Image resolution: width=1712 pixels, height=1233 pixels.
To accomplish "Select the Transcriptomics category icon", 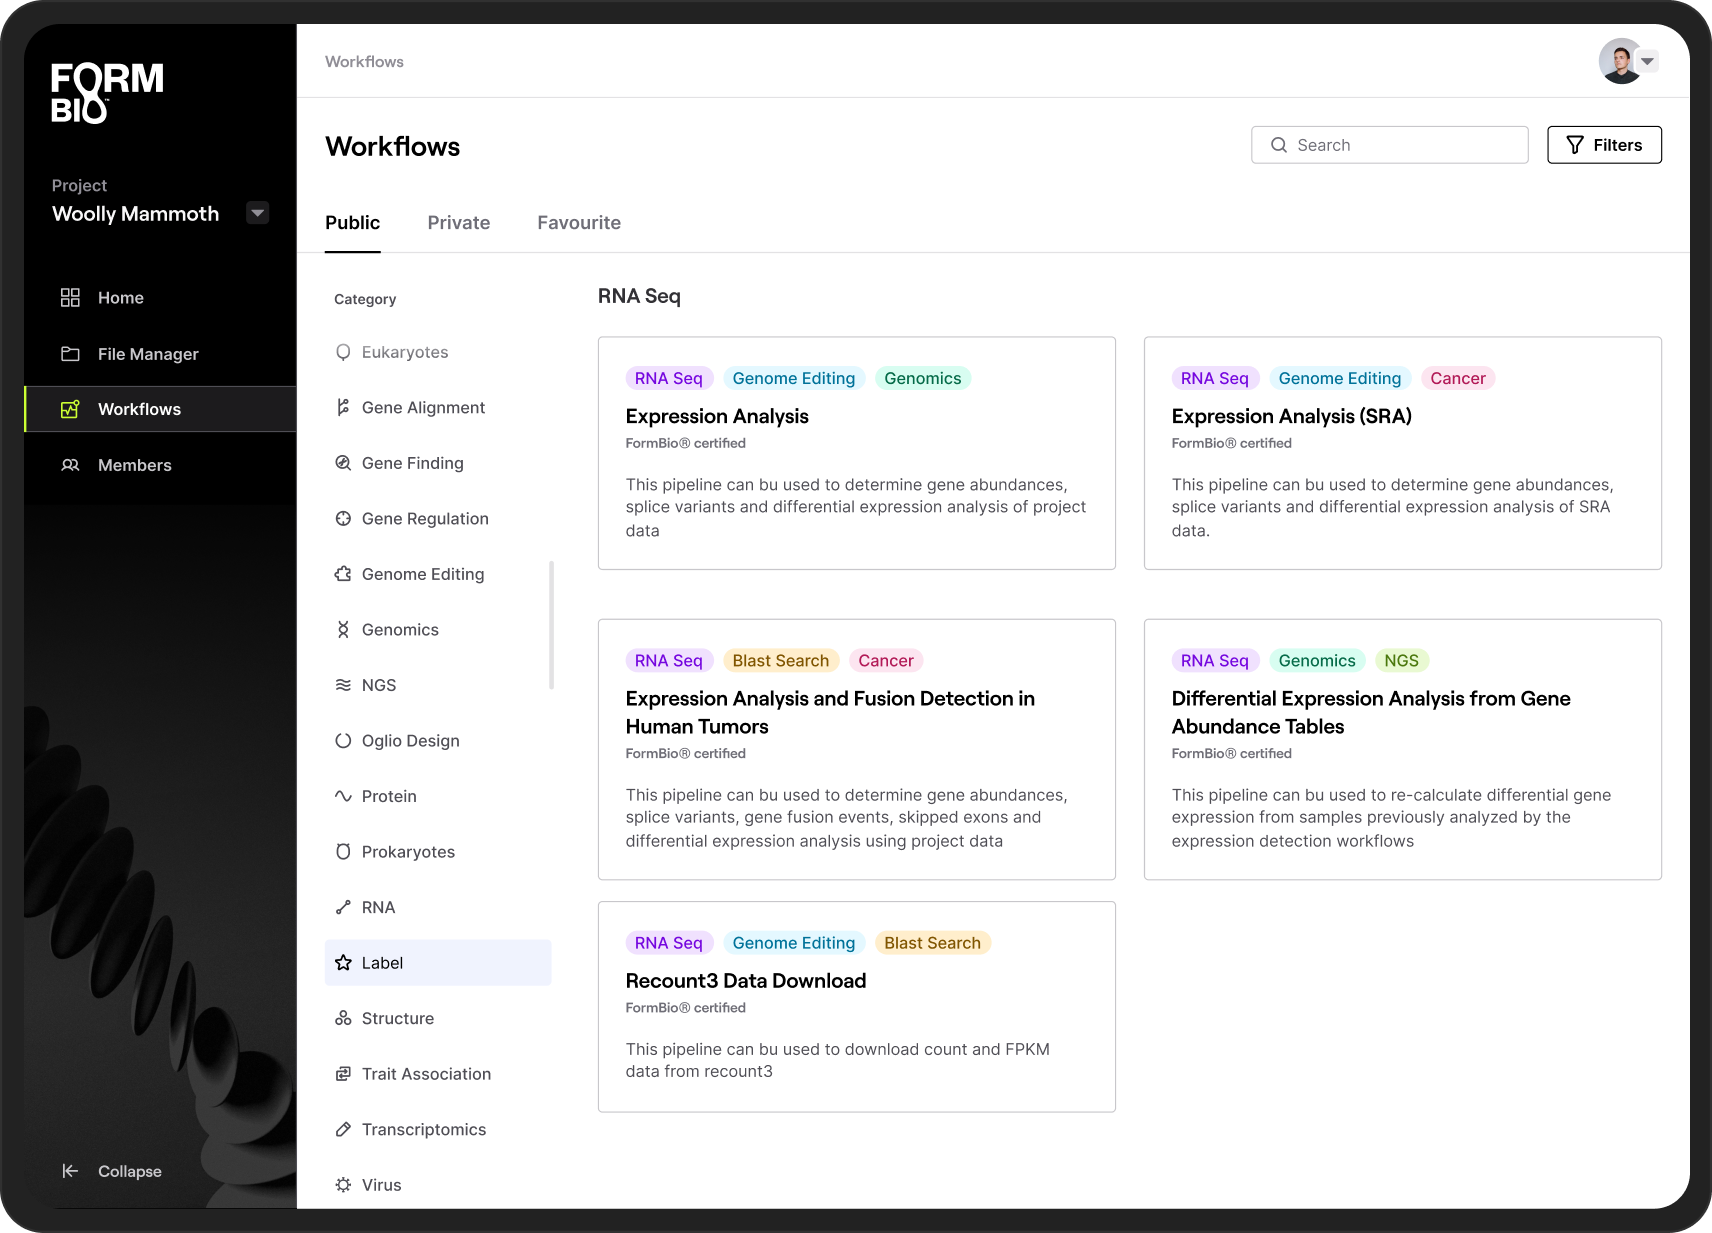I will click(344, 1129).
